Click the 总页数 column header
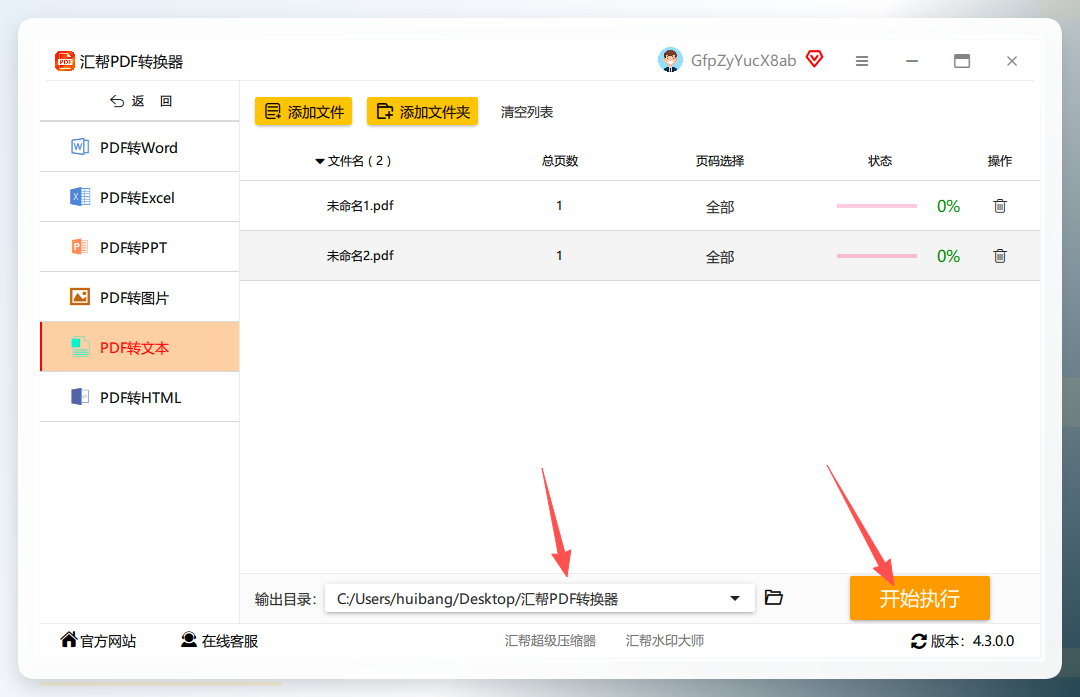 click(559, 161)
